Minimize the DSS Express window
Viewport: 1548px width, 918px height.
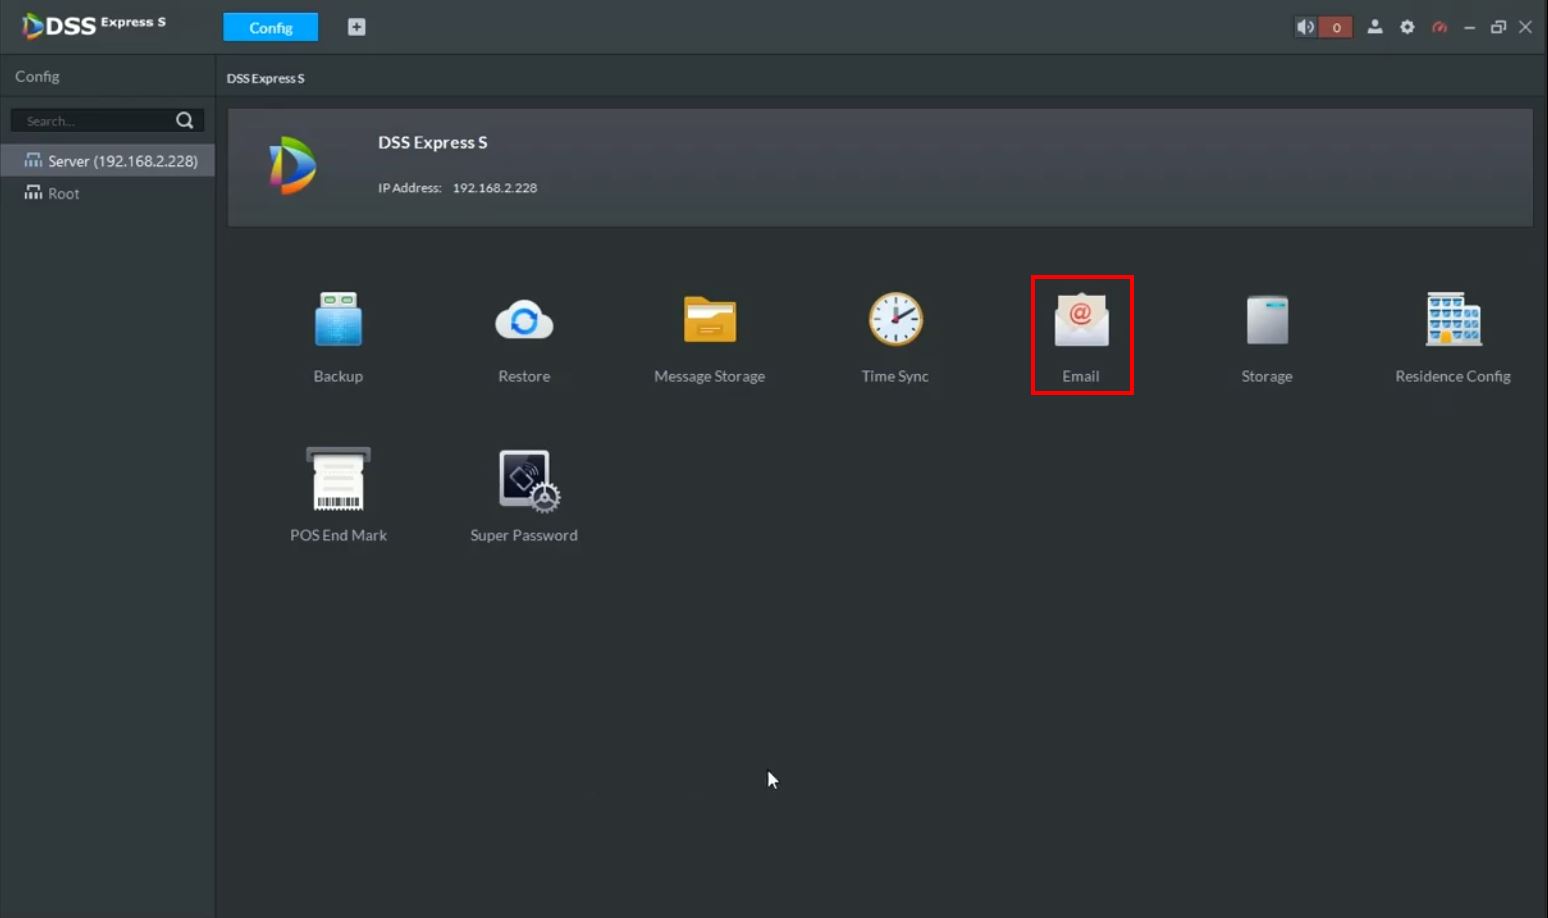click(1469, 27)
